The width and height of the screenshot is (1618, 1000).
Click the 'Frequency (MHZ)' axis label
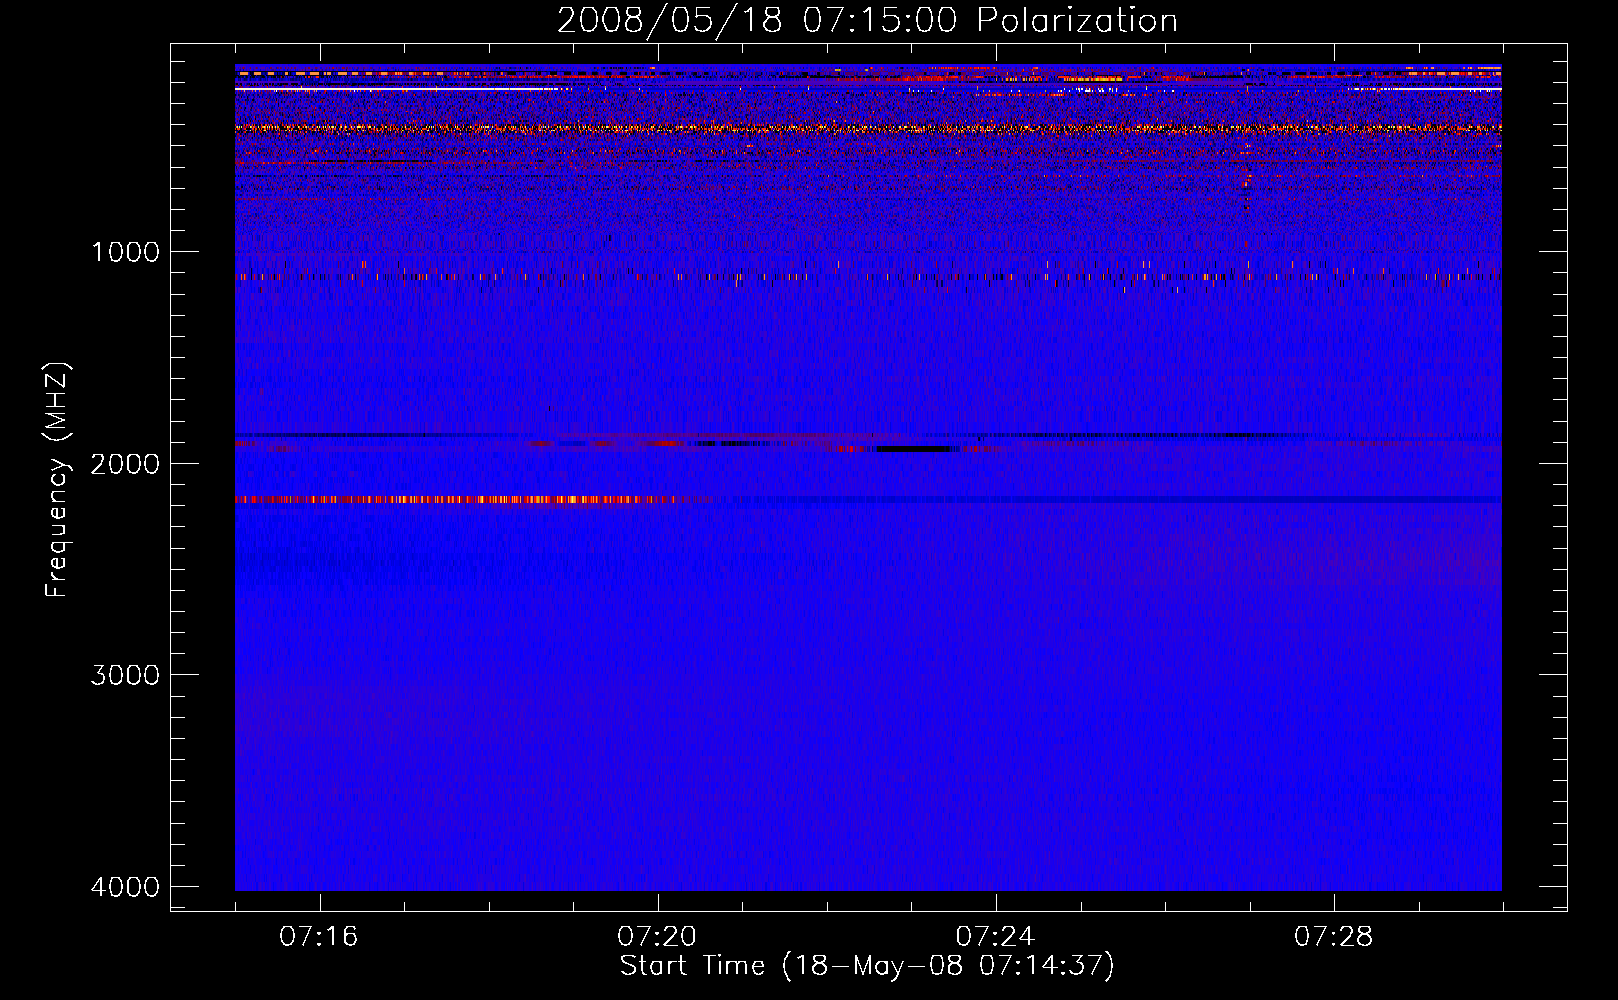click(58, 480)
